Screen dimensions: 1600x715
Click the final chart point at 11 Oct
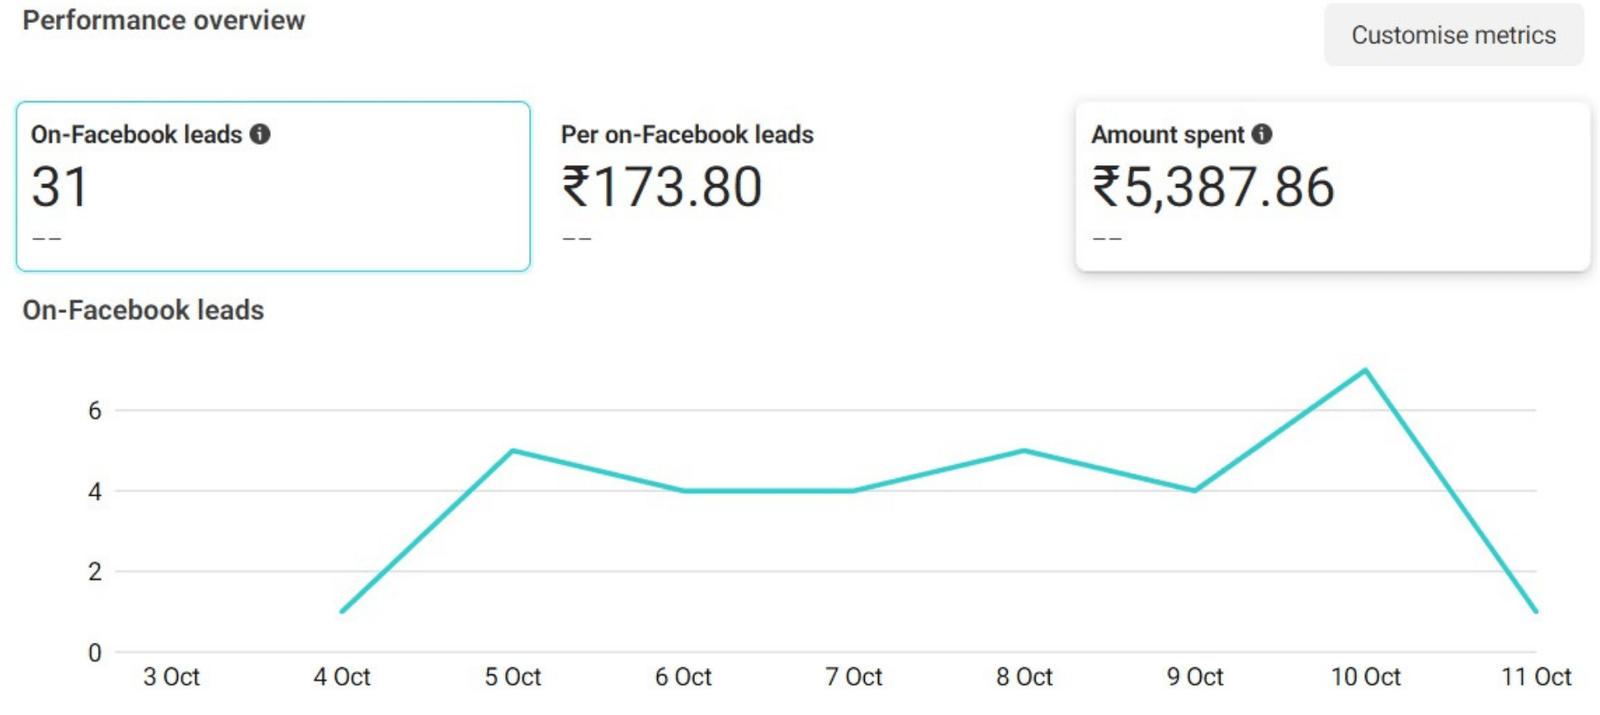click(x=1535, y=611)
